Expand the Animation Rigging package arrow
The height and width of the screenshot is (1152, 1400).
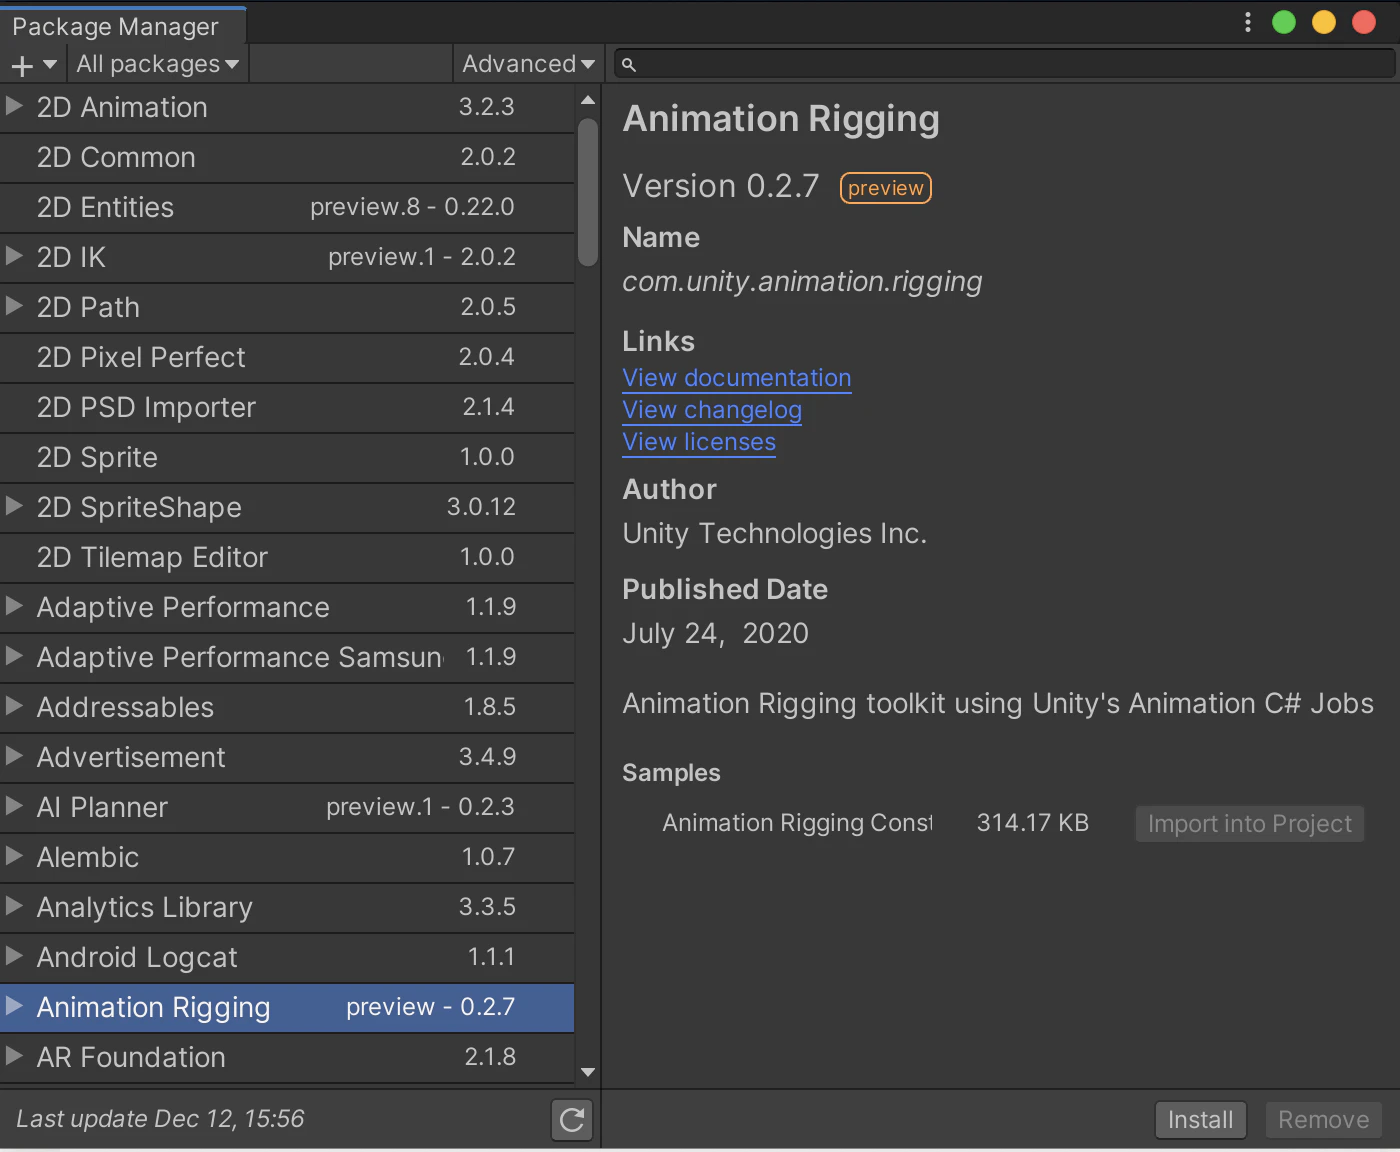14,1006
